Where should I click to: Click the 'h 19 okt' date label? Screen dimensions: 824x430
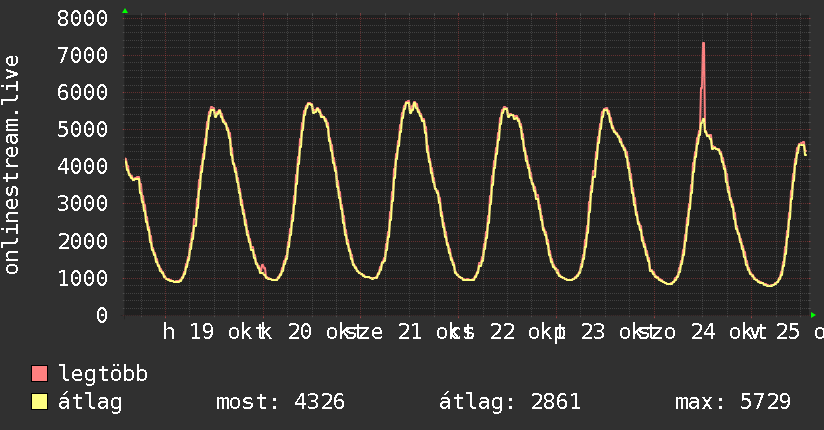[211, 332]
